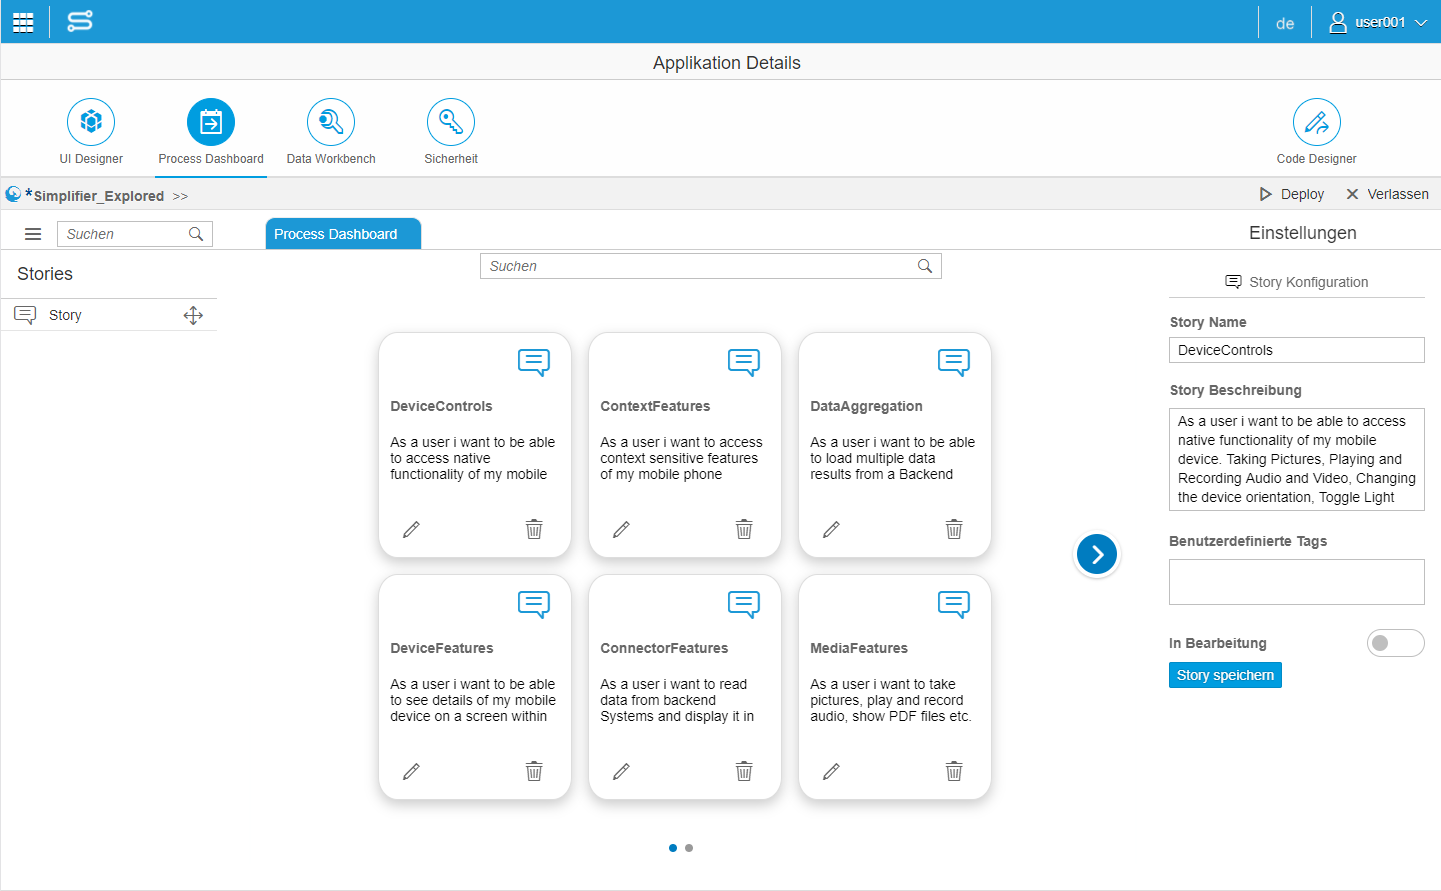Jump to first page dot indicator
The height and width of the screenshot is (891, 1441).
pos(673,848)
